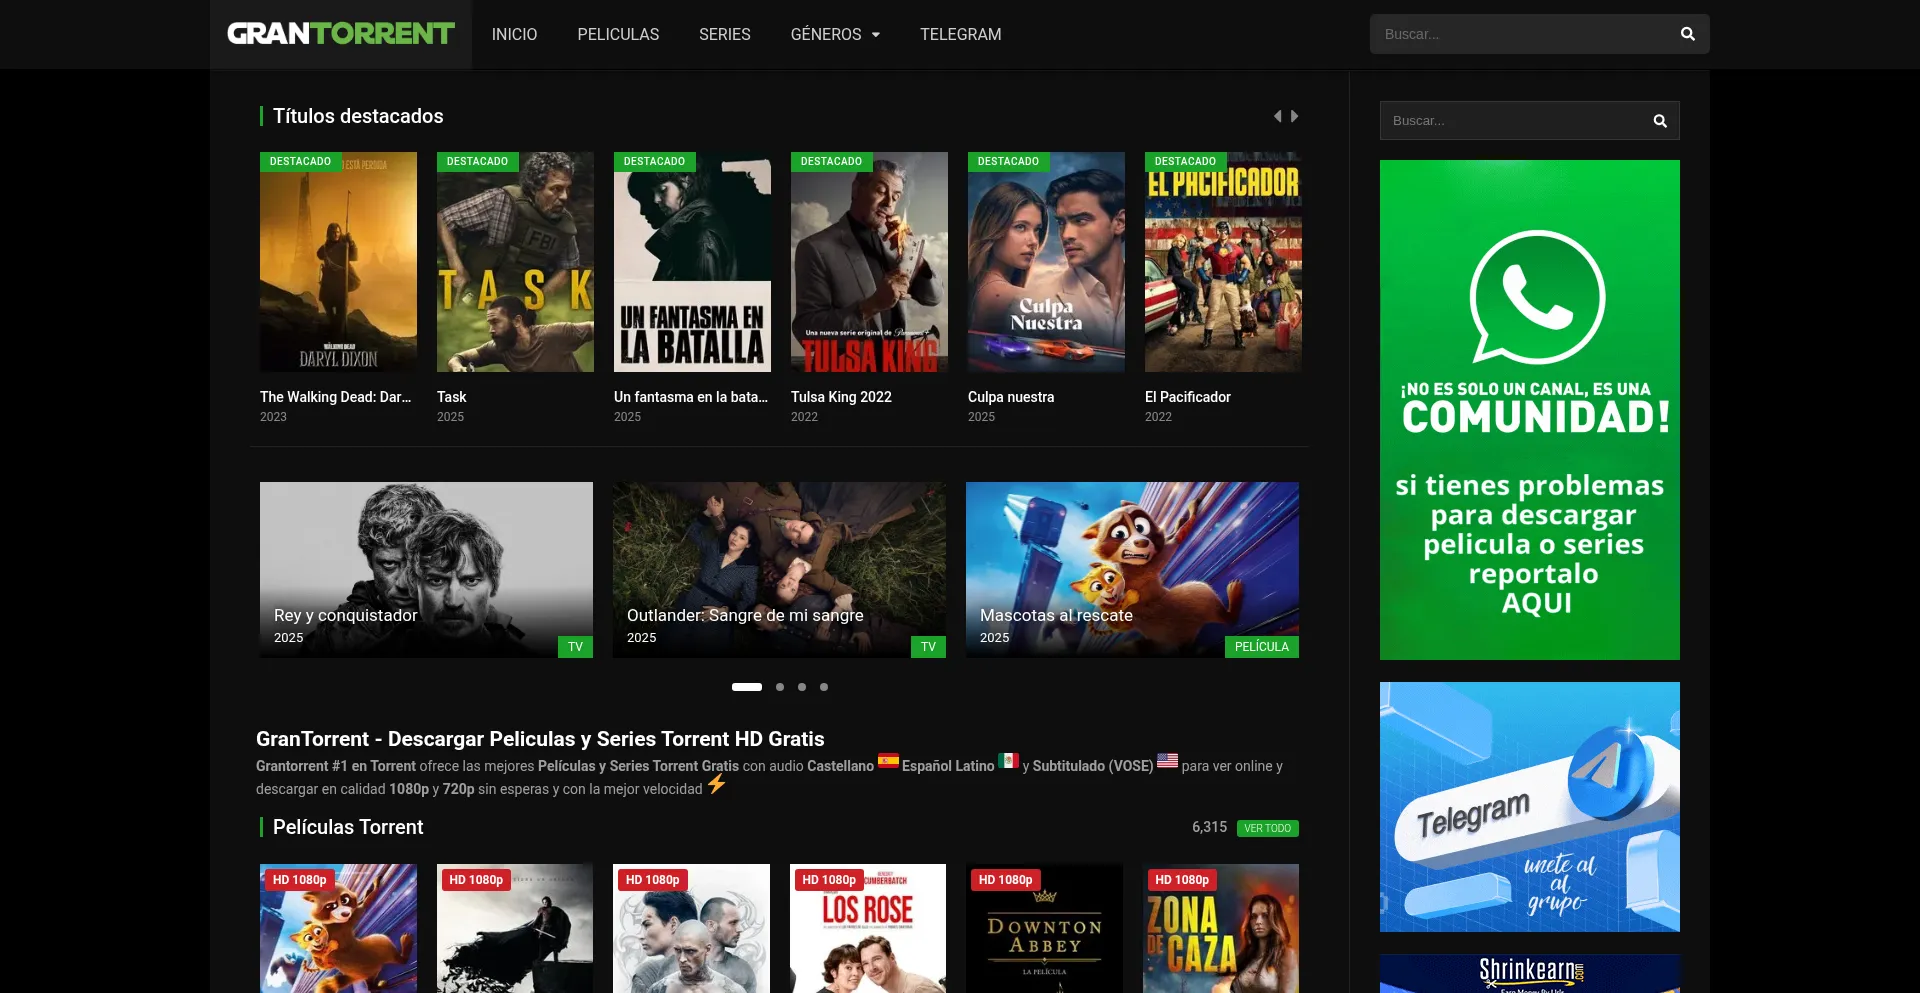The height and width of the screenshot is (993, 1920).
Task: Click the GranTorrent logo
Action: [x=340, y=34]
